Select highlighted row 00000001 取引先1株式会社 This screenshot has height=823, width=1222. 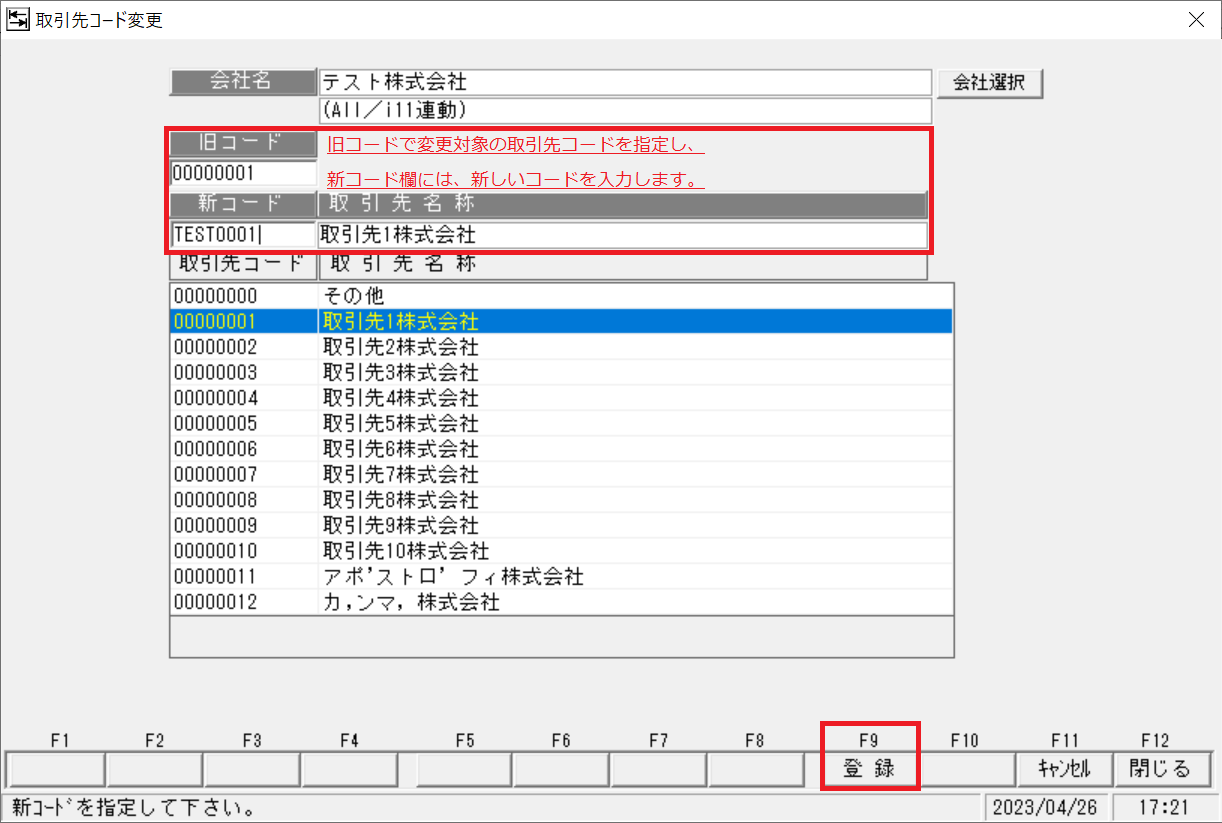tap(561, 322)
